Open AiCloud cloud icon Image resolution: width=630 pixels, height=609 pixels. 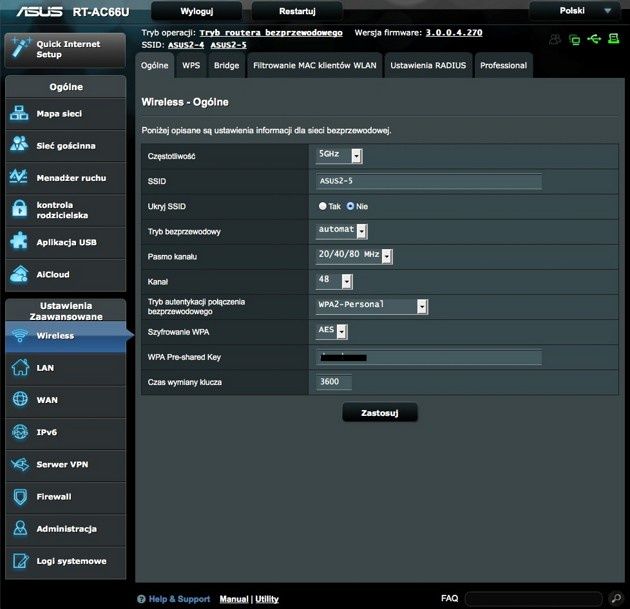click(x=19, y=274)
